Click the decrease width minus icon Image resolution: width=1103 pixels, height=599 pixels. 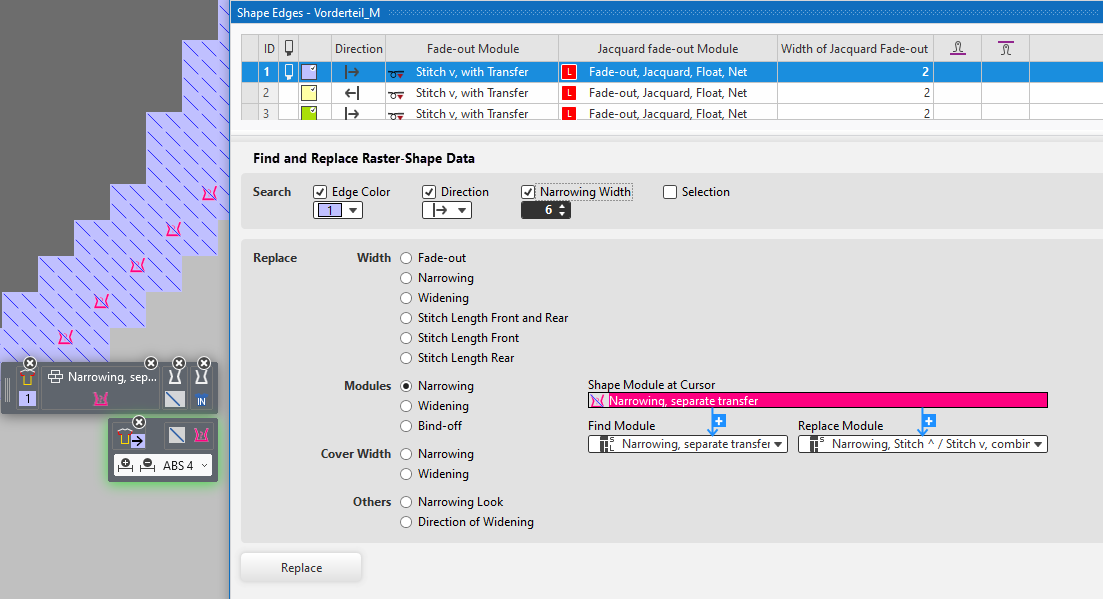tap(147, 465)
